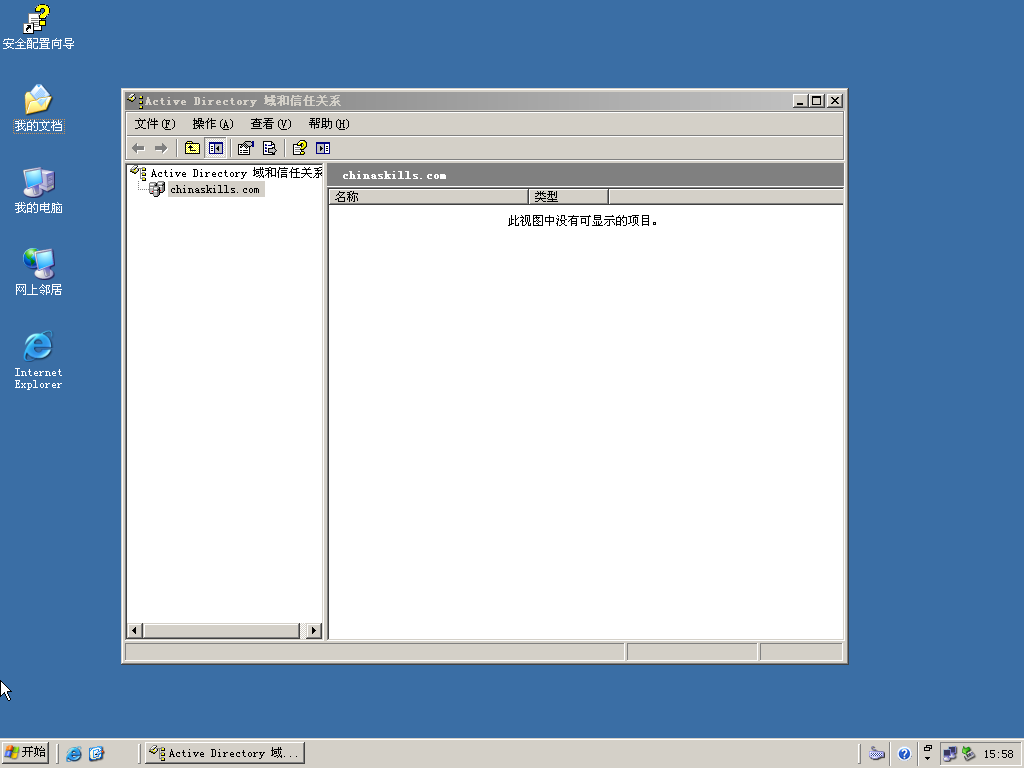Viewport: 1024px width, 768px height.
Task: Close the Active Directory window
Action: [x=835, y=101]
